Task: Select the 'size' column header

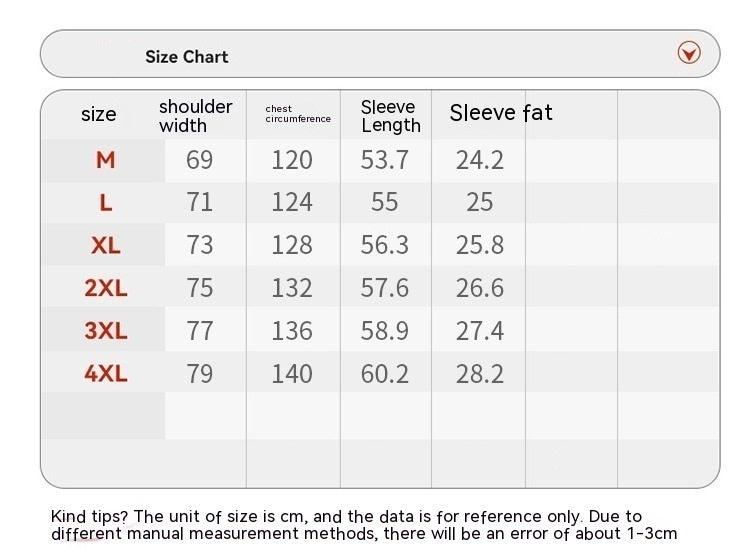Action: (99, 114)
